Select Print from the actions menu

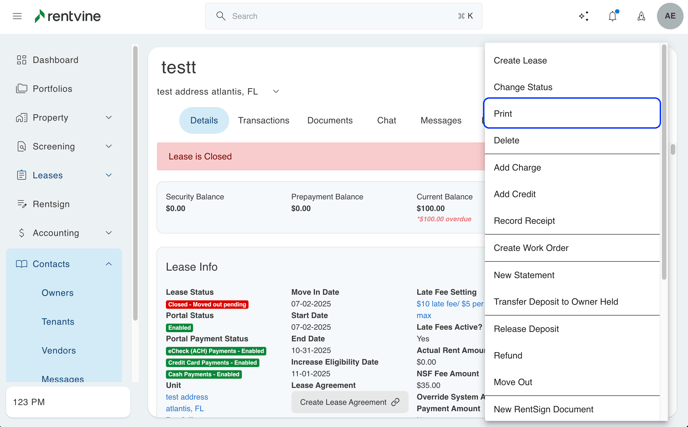571,114
